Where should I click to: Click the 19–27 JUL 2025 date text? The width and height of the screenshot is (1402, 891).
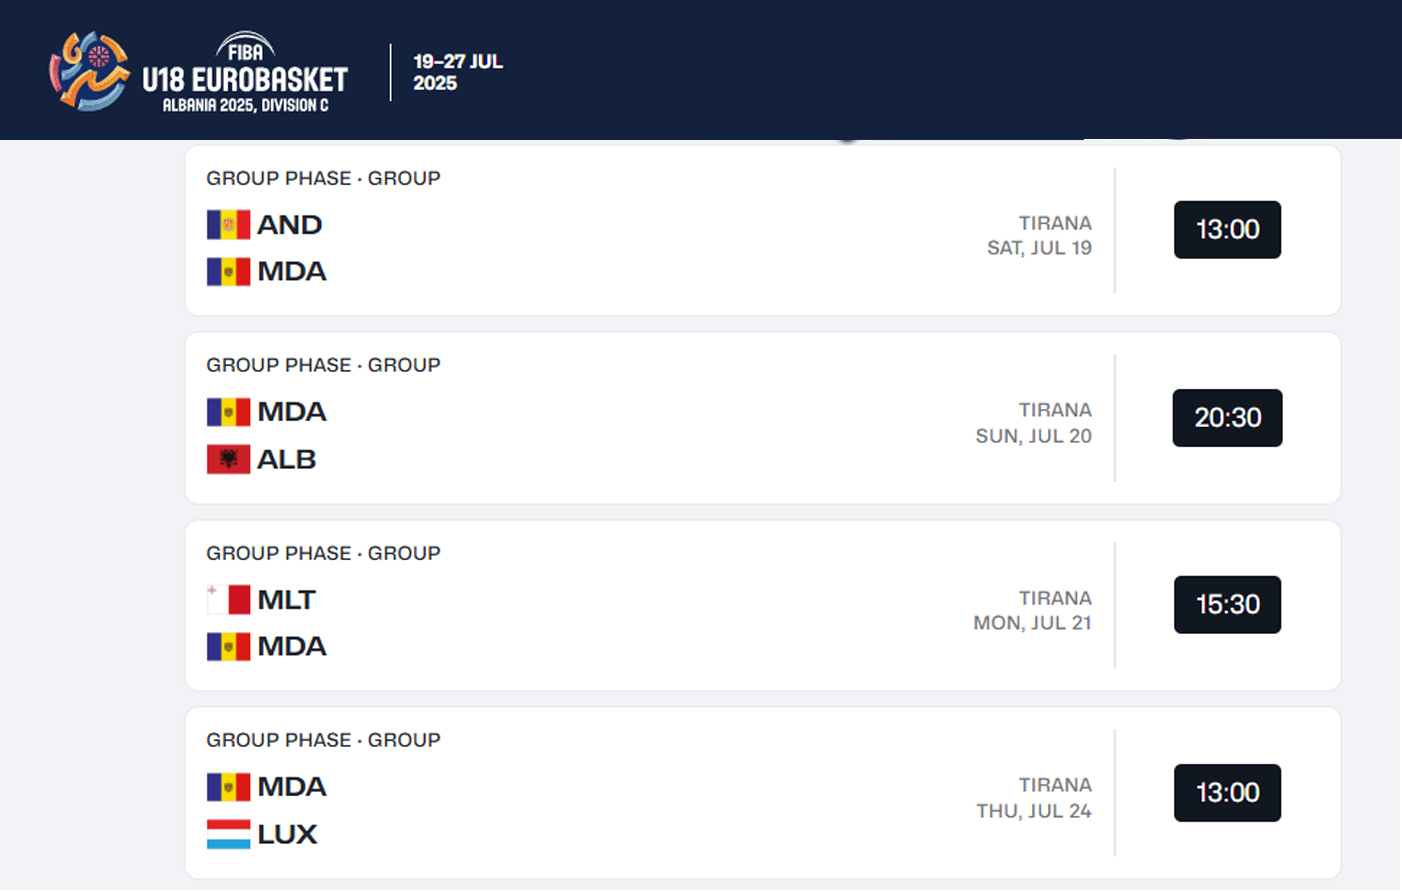[458, 72]
